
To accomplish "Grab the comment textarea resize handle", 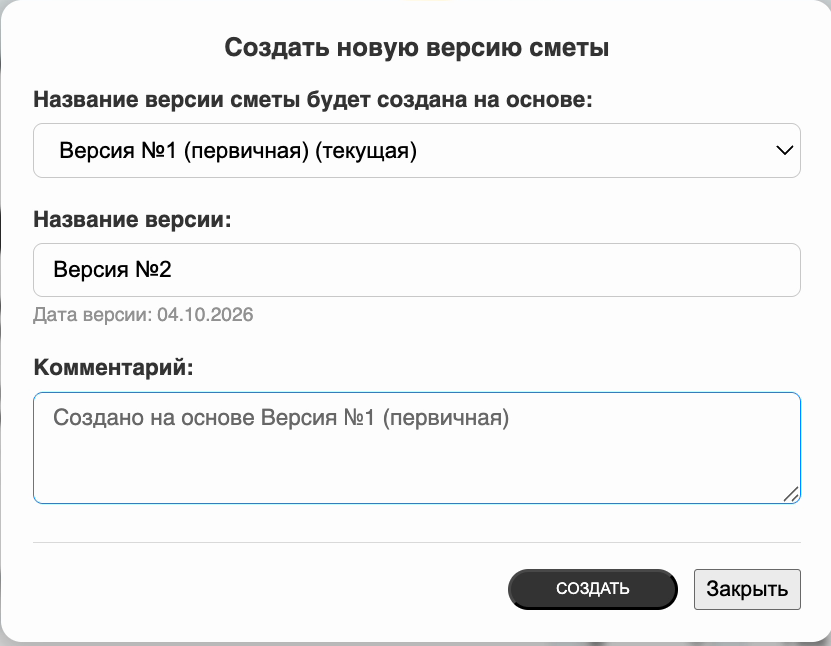I will click(791, 494).
